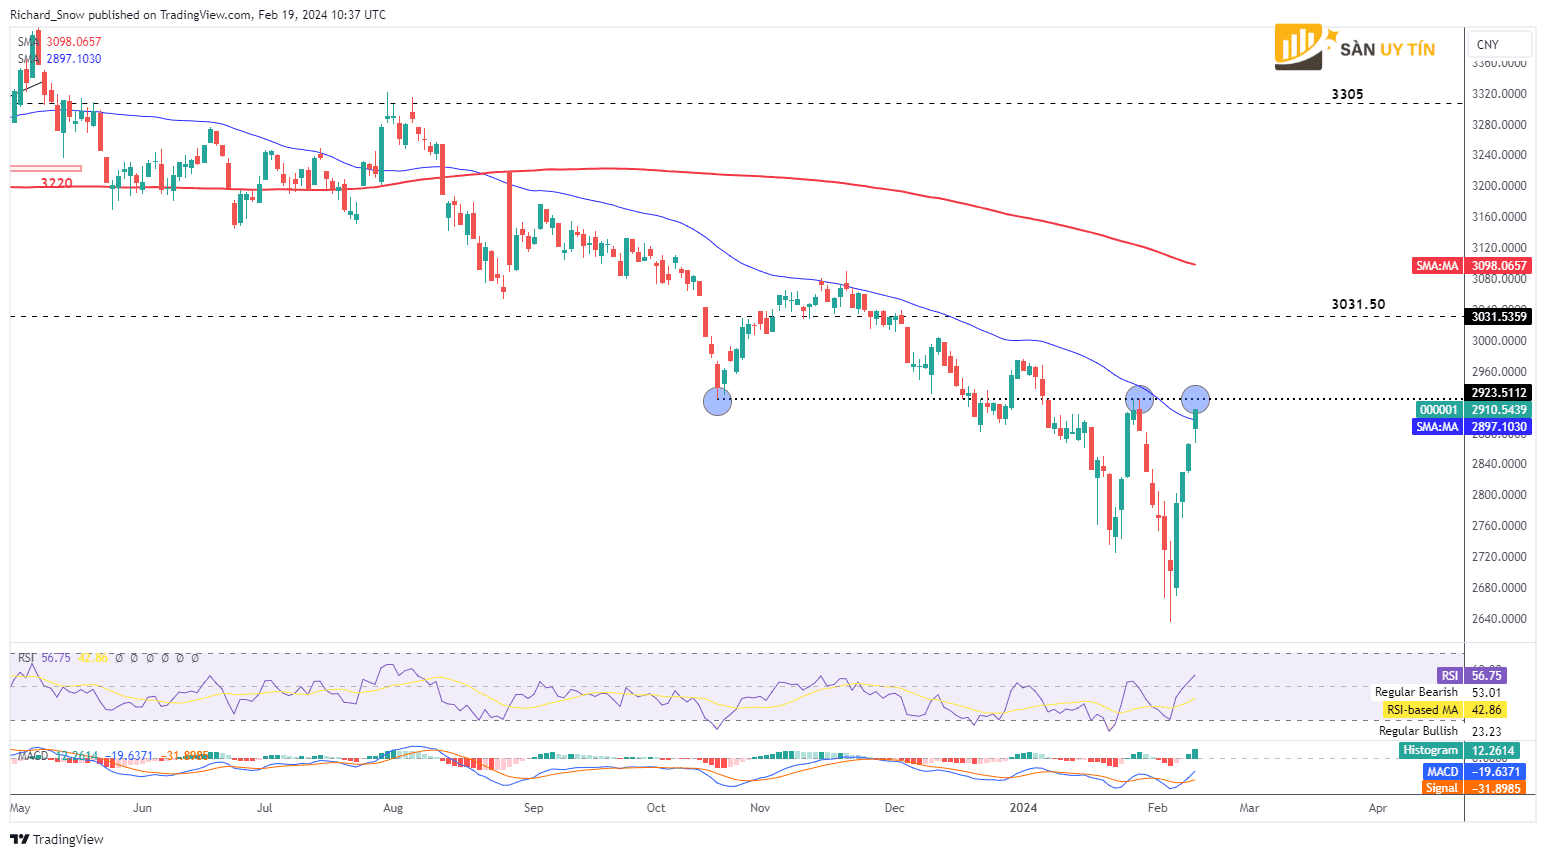
Task: Click the 3000.0000 price scale tick
Action: tap(1499, 341)
